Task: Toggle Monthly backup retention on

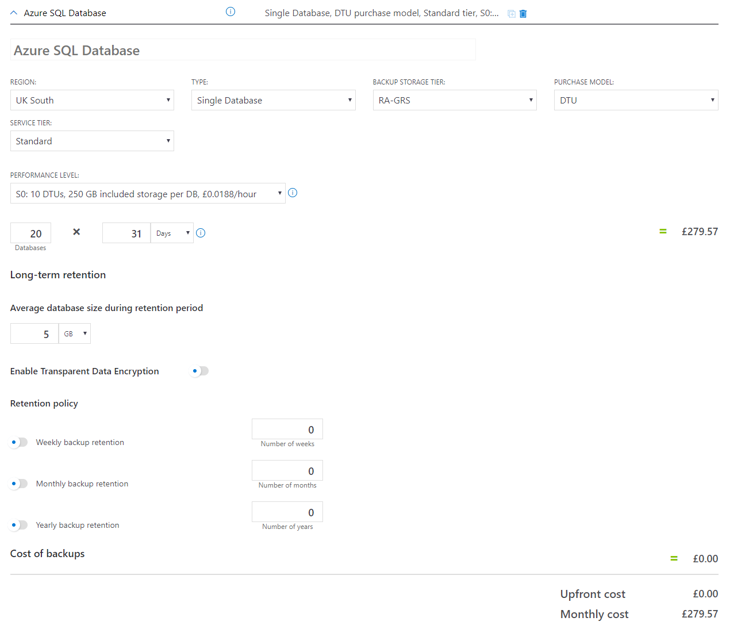Action: click(x=19, y=484)
